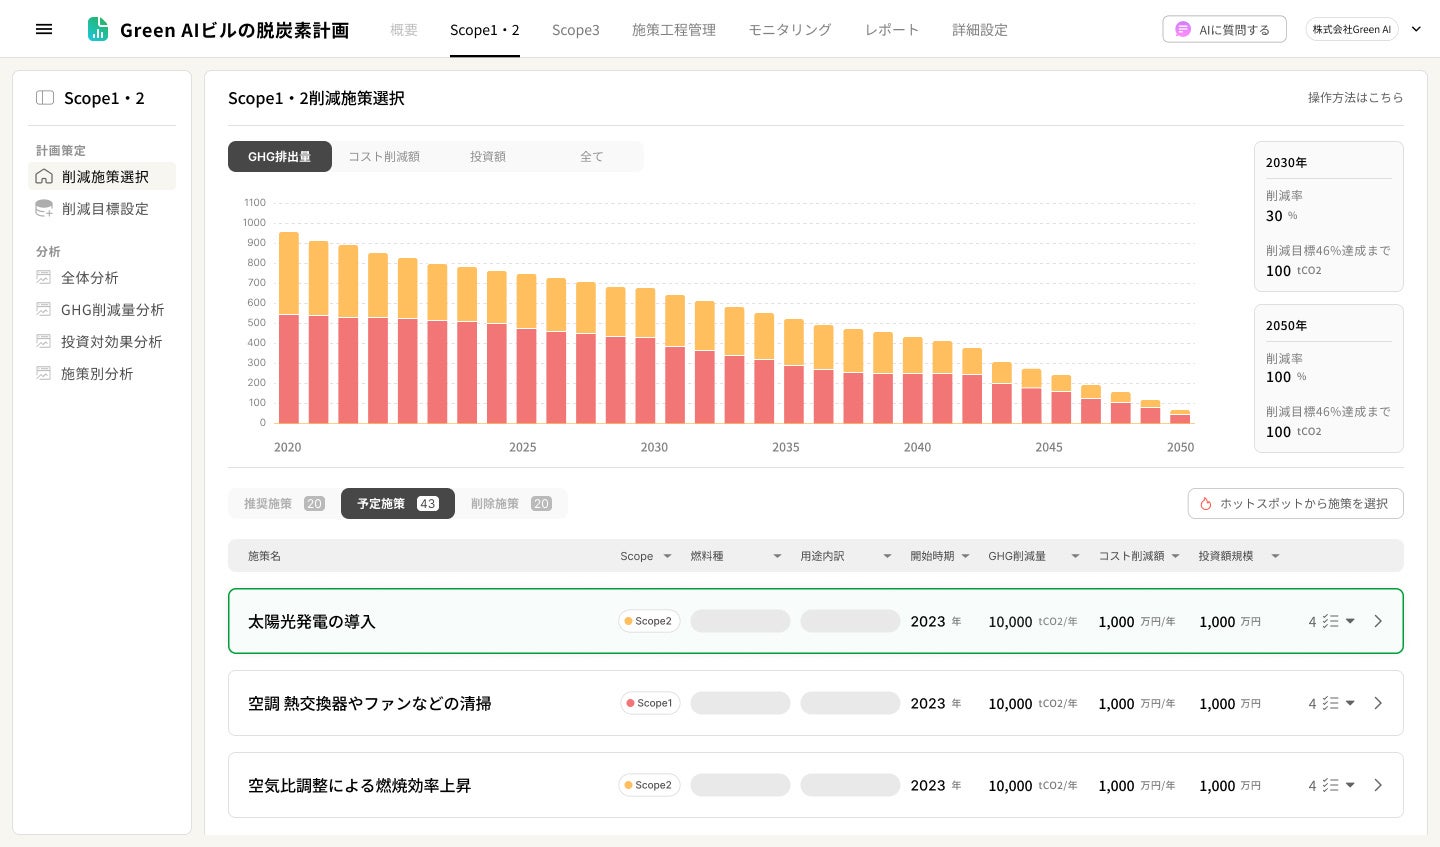Open the Scope column filter dropdown
Image resolution: width=1440 pixels, height=847 pixels.
(667, 556)
